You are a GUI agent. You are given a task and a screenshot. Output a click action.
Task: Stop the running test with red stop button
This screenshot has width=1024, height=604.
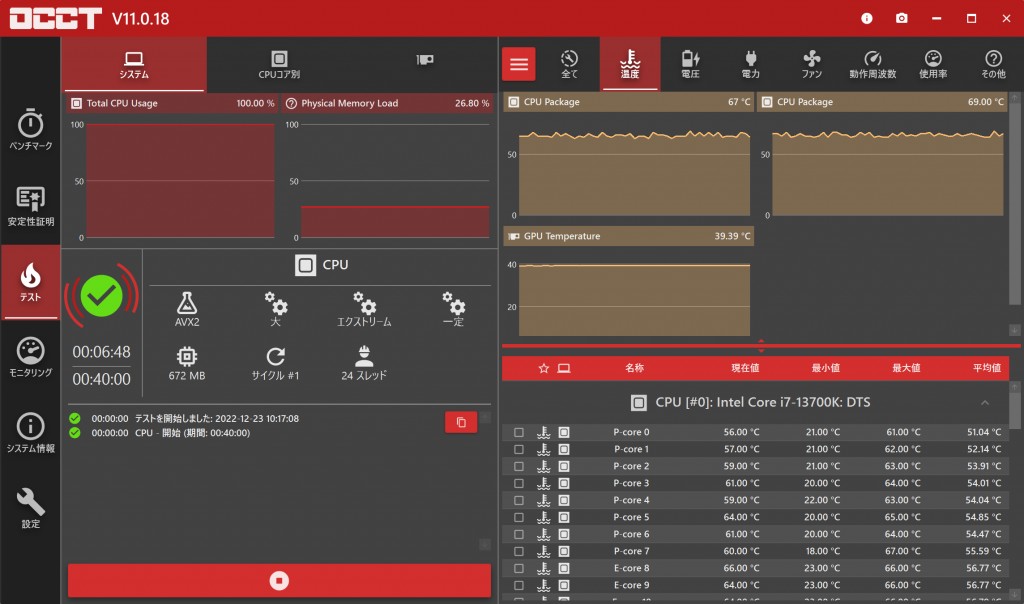tap(279, 580)
